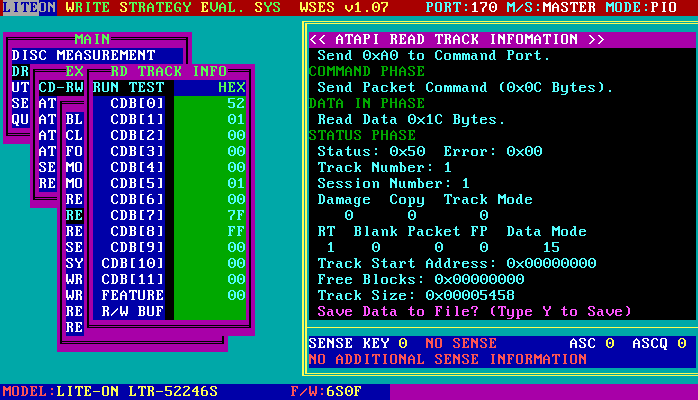Click the FEATURE value field
Image resolution: width=698 pixels, height=400 pixels.
coord(235,295)
